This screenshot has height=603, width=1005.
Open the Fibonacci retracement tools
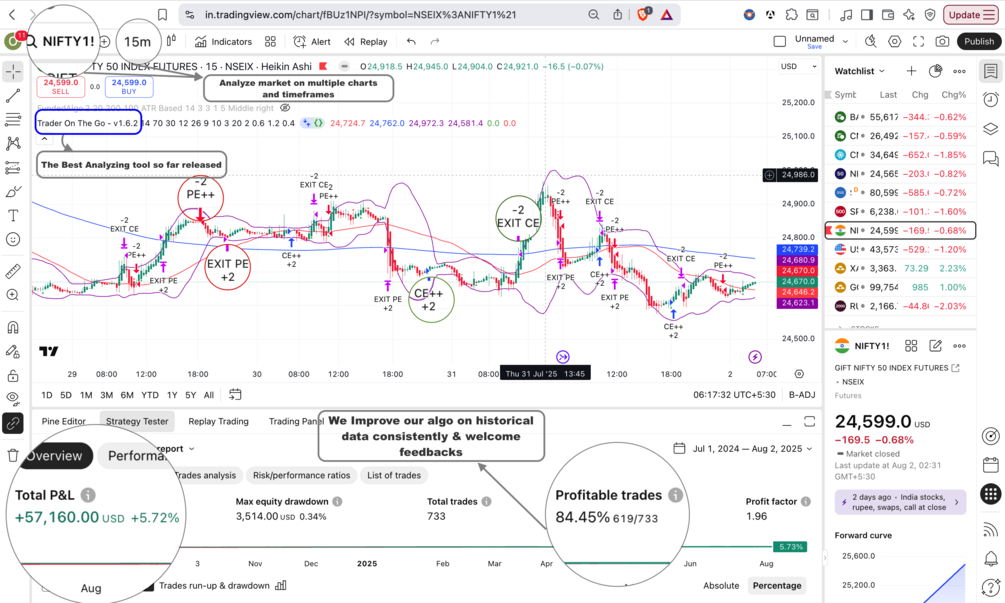(x=13, y=119)
